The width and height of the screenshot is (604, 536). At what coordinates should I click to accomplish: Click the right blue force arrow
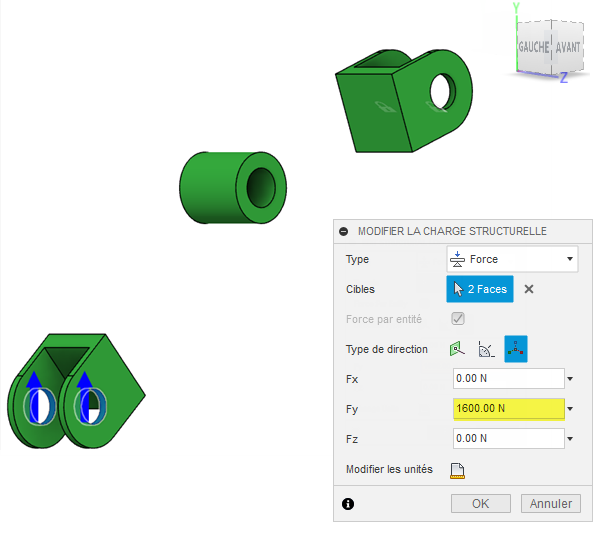[85, 395]
